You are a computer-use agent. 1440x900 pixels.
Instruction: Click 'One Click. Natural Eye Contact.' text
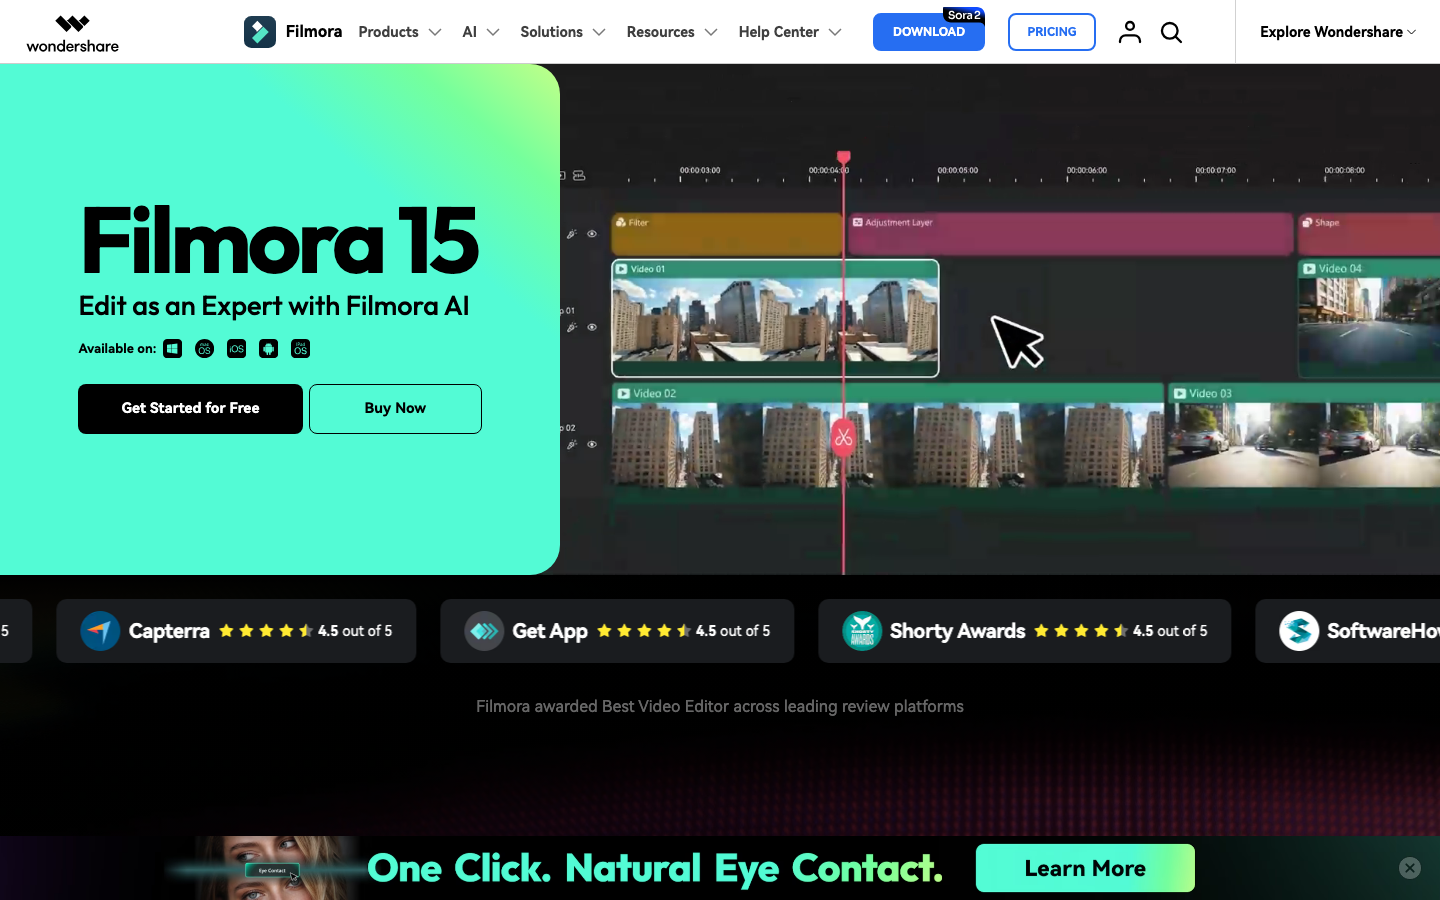(x=655, y=868)
